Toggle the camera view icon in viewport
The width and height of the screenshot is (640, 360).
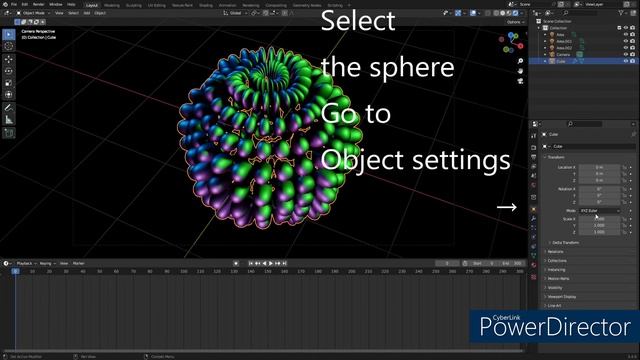pyautogui.click(x=520, y=81)
